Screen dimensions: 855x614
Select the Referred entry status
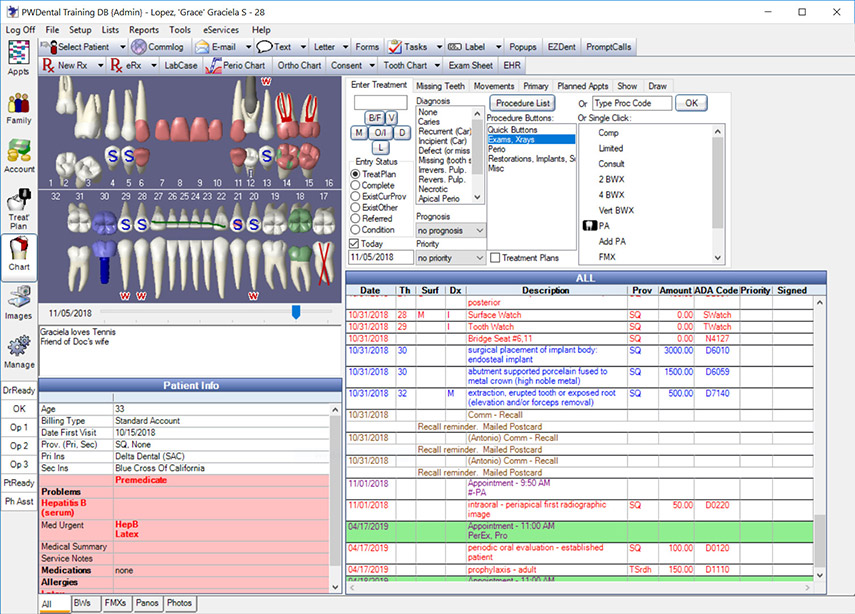pyautogui.click(x=356, y=219)
